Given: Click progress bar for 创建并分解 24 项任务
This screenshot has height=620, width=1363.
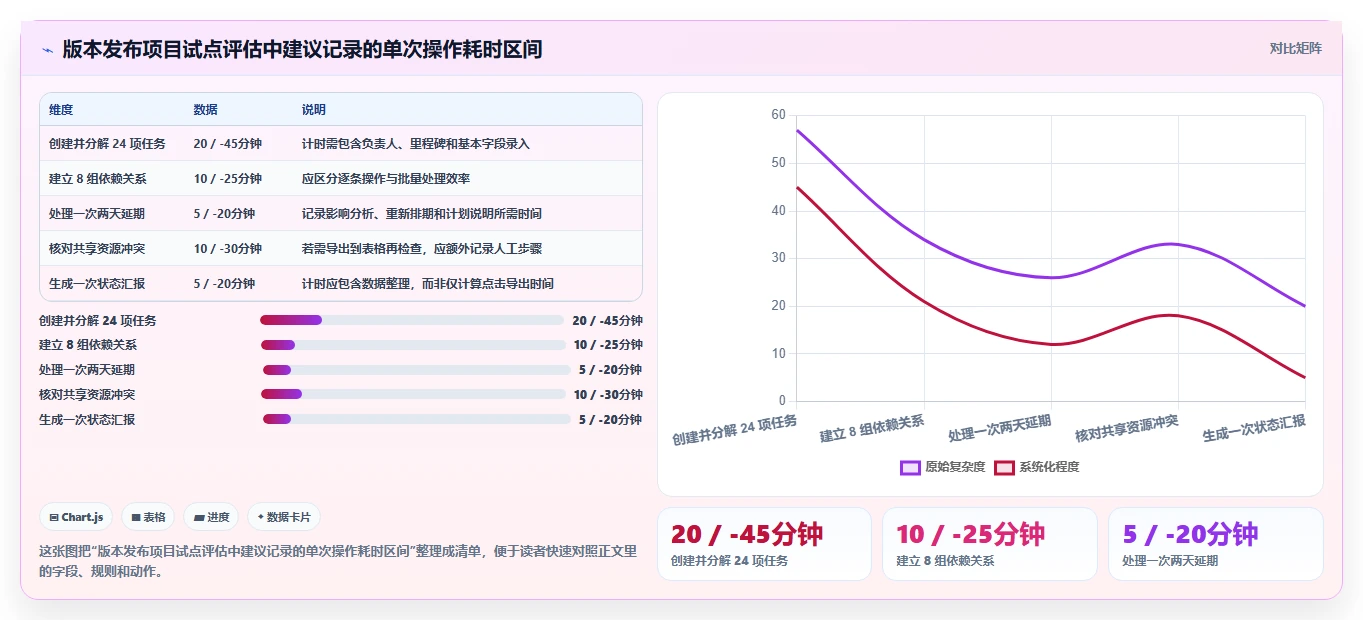Looking at the screenshot, I should [x=412, y=320].
